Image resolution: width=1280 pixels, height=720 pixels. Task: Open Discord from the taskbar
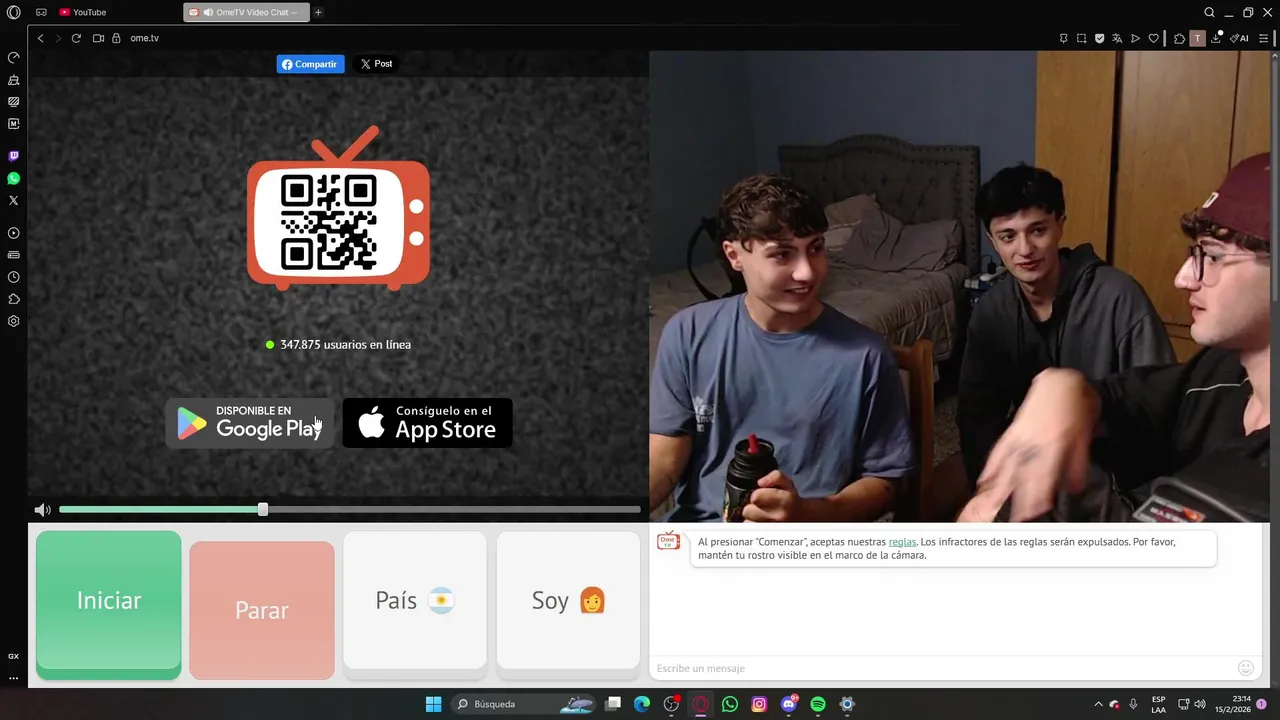pos(789,704)
